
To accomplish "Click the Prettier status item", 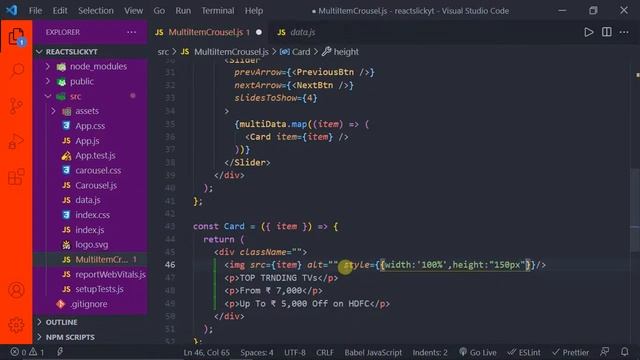I will [570, 352].
